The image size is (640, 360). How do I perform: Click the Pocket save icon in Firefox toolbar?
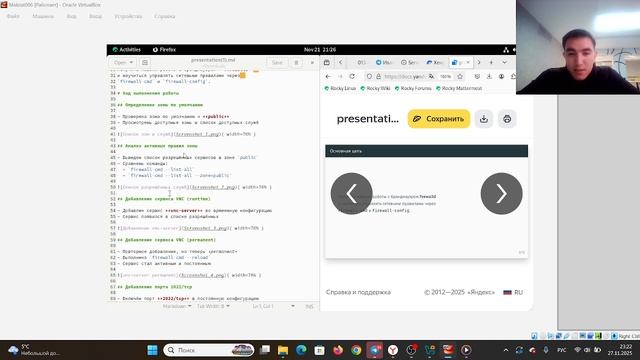[477, 76]
